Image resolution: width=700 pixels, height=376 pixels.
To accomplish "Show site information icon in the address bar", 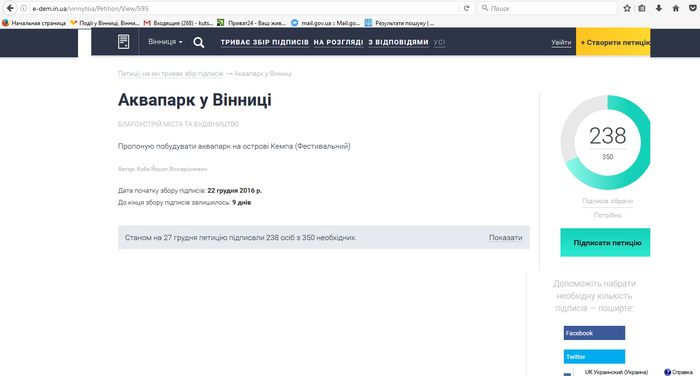I will pos(24,8).
